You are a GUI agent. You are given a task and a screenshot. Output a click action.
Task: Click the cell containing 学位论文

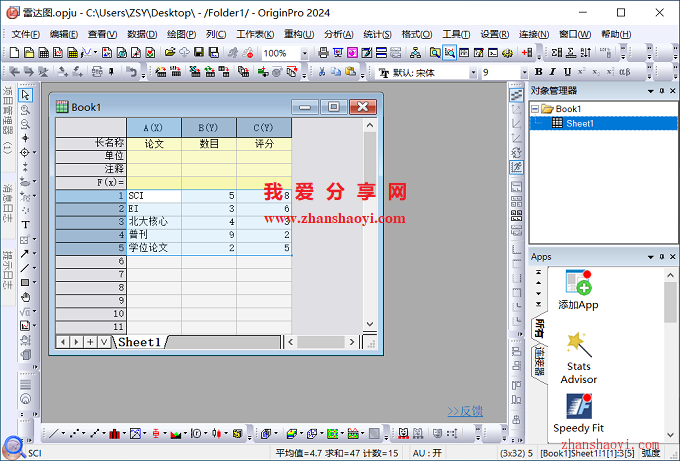pyautogui.click(x=154, y=248)
